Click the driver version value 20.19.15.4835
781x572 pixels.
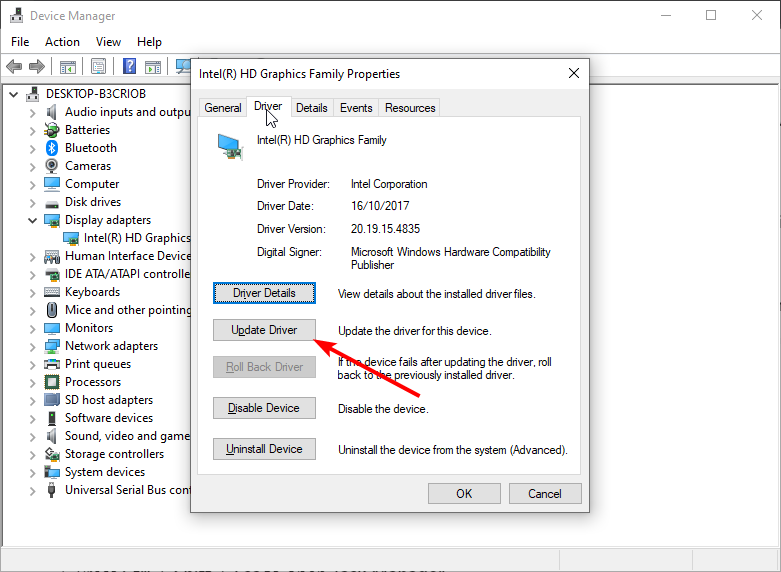(x=386, y=229)
